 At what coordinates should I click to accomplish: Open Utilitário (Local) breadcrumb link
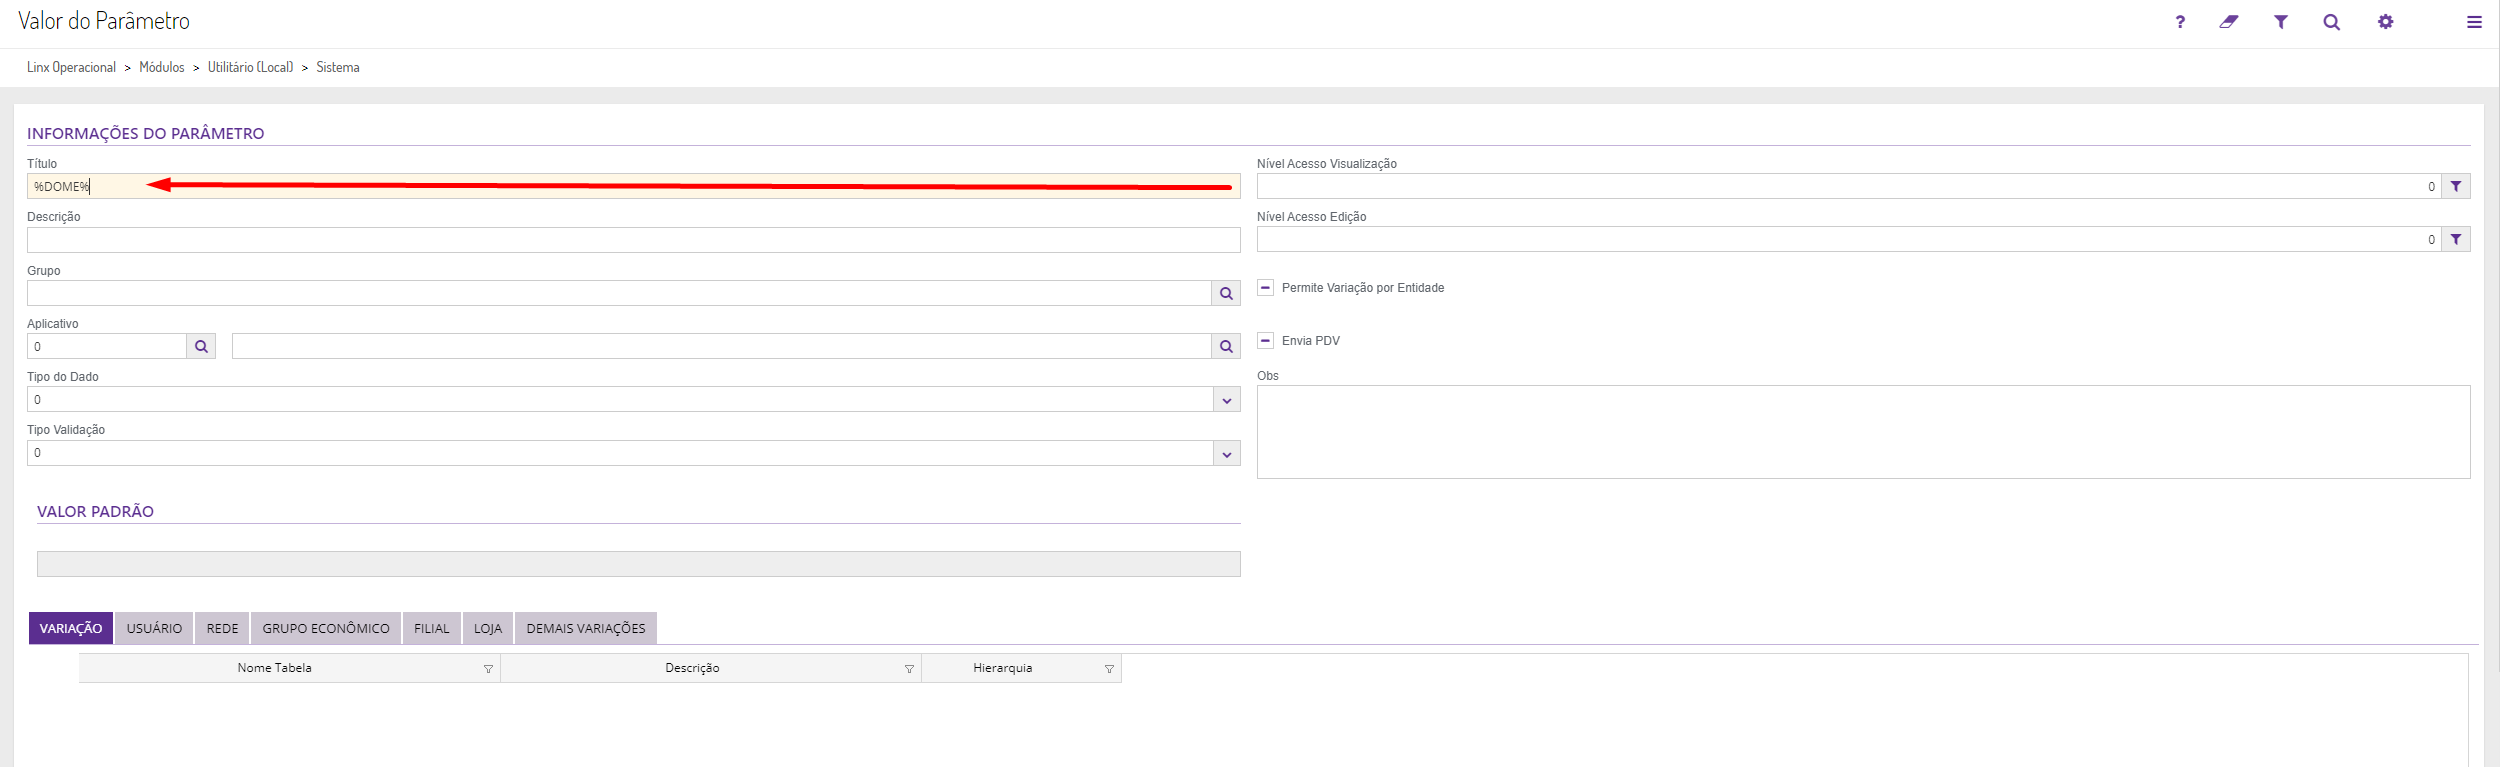click(250, 67)
